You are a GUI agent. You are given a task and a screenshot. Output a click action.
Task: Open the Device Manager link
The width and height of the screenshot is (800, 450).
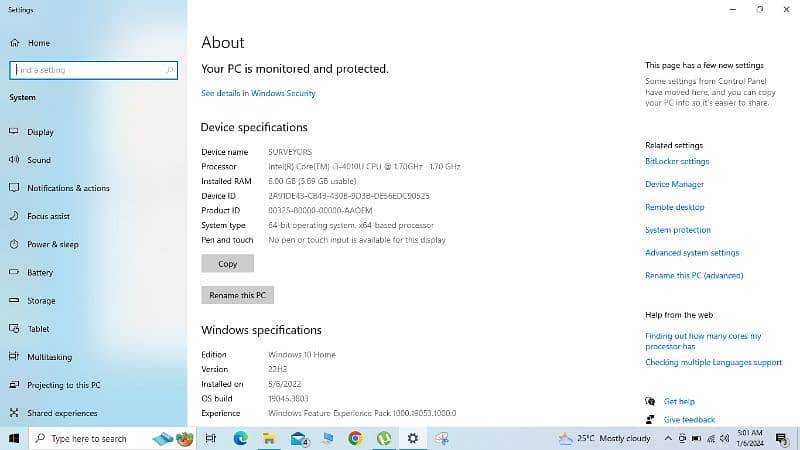(674, 184)
